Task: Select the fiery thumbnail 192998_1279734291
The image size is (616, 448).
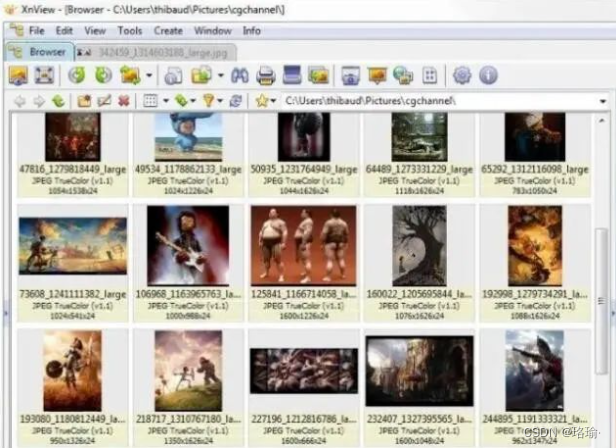Action: 535,246
